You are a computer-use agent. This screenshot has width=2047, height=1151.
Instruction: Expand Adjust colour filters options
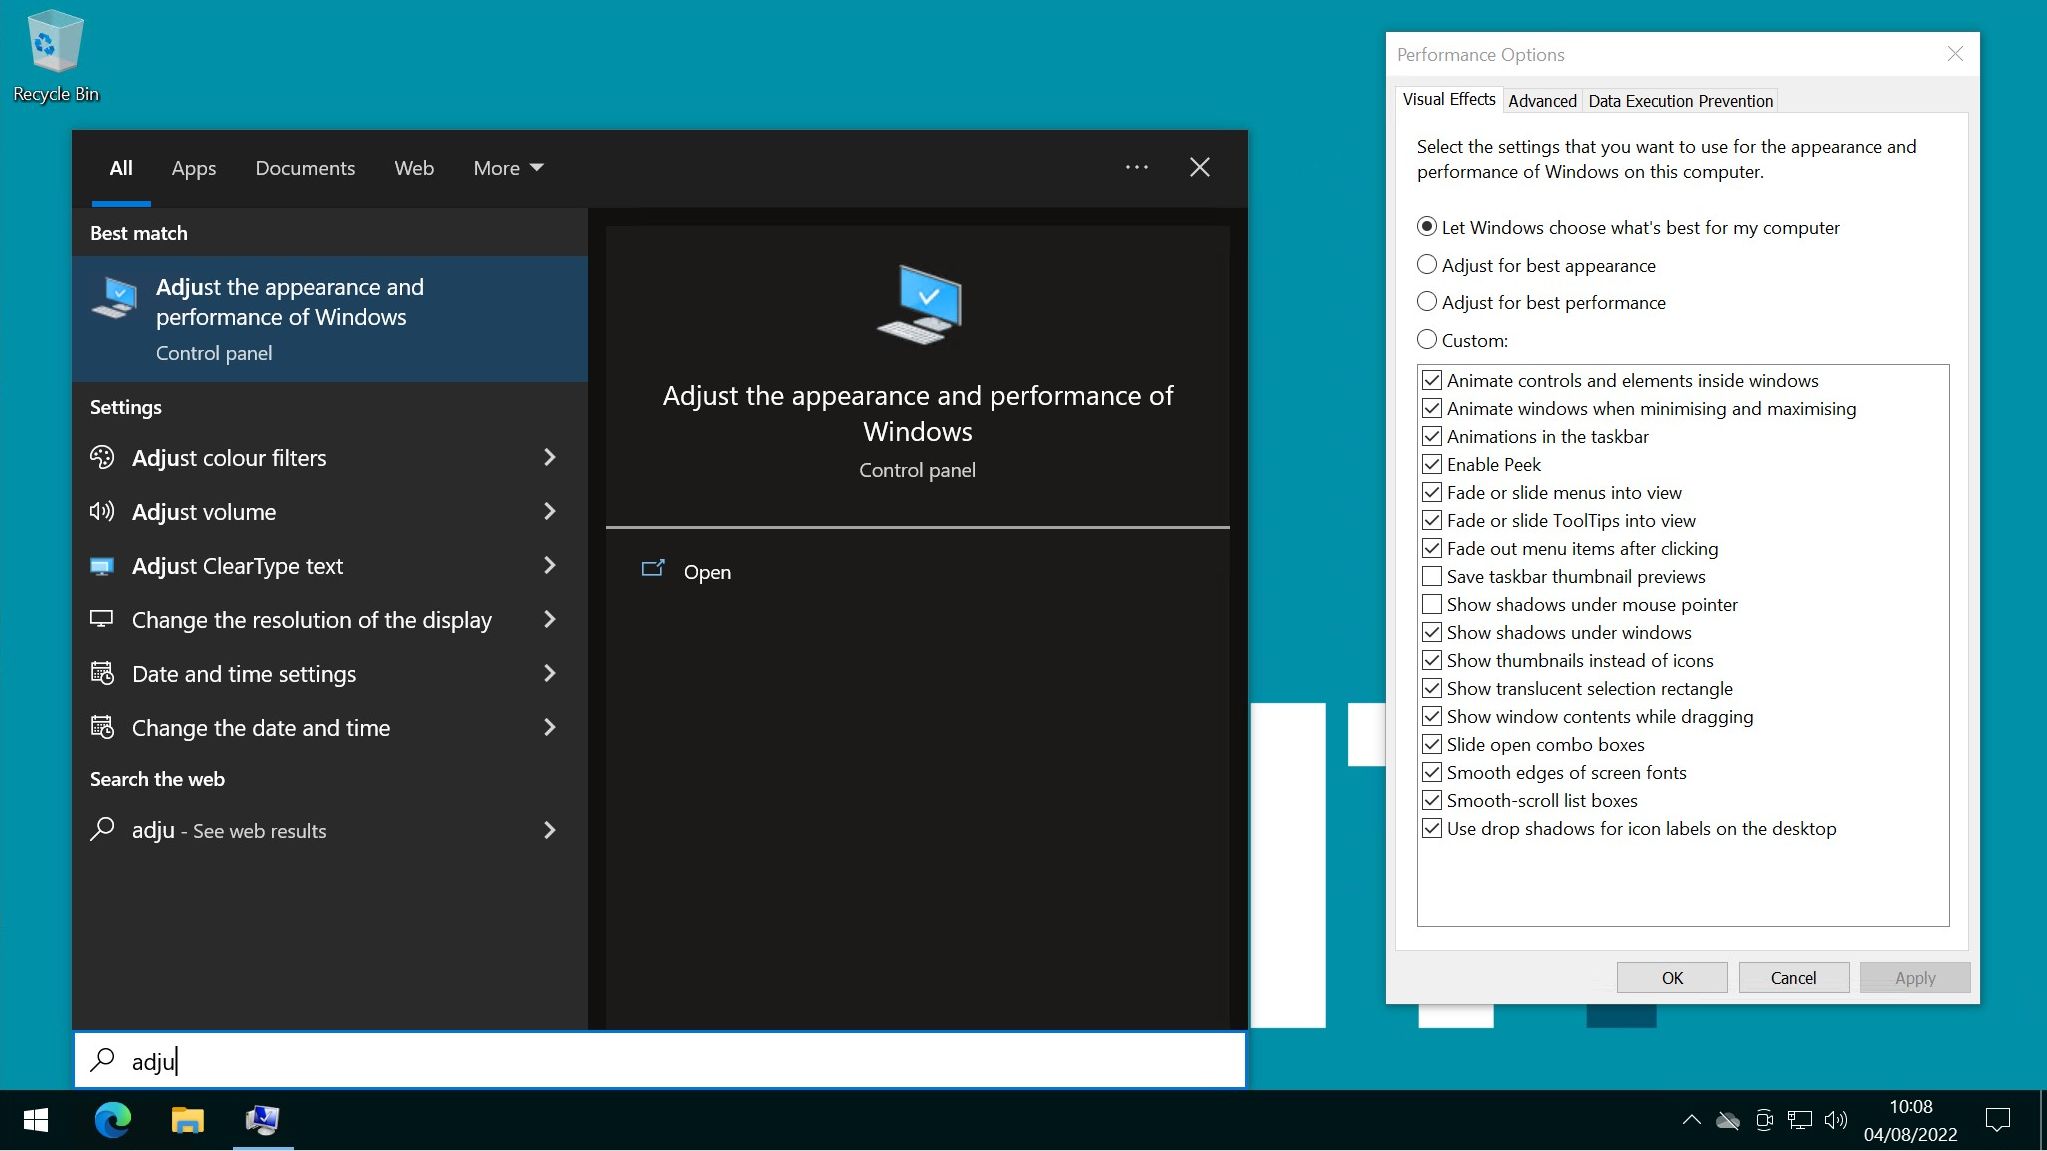point(549,457)
